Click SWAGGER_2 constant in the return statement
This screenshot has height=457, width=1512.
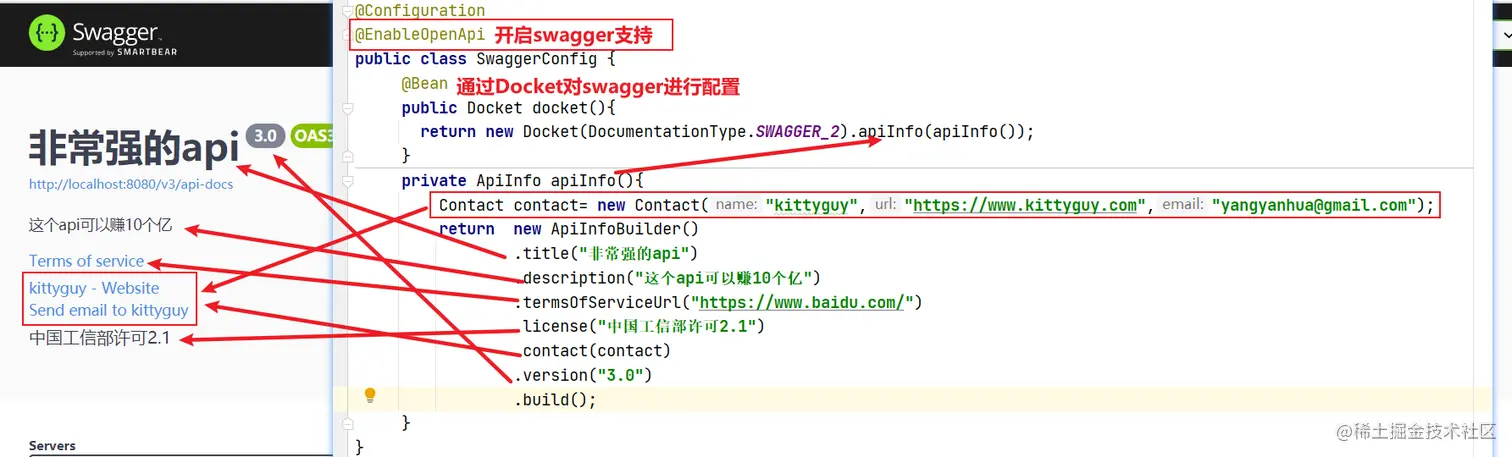tap(797, 132)
